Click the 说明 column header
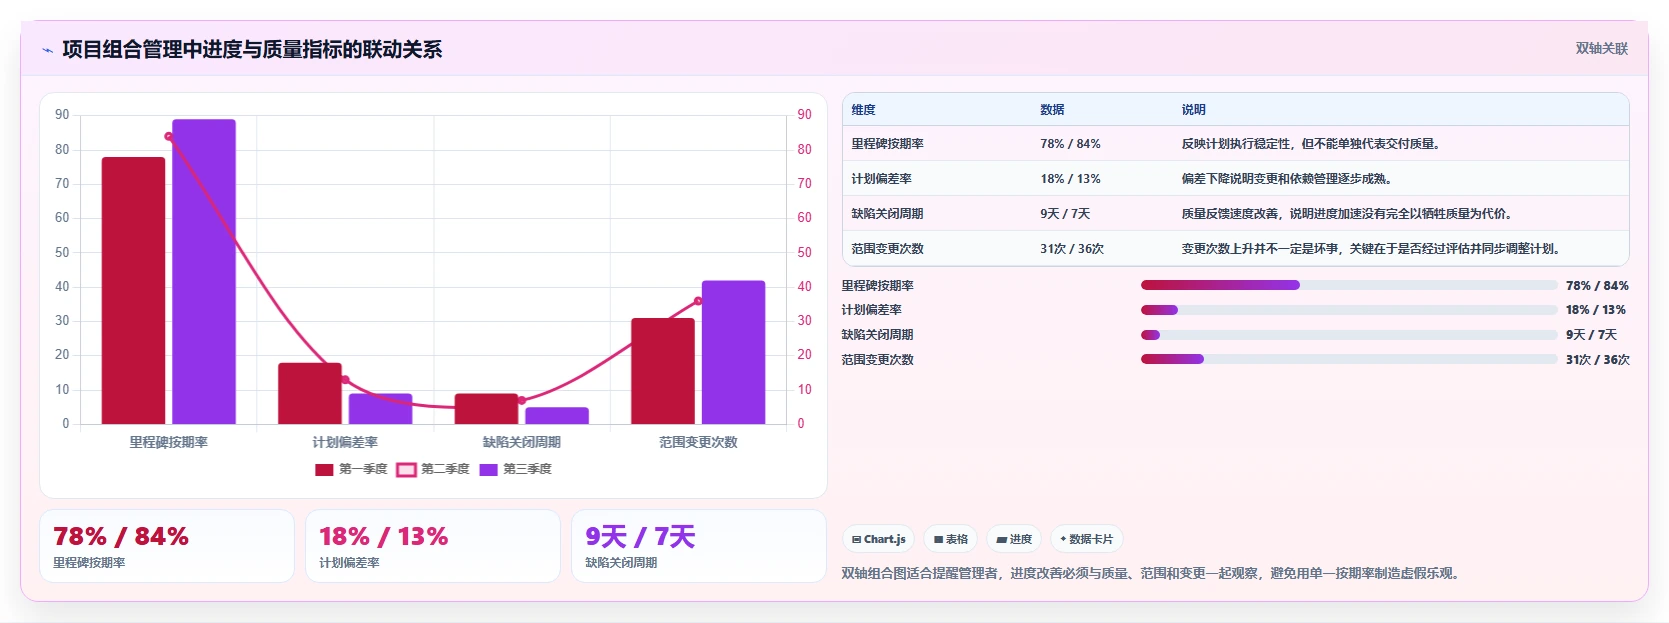 pos(1193,110)
